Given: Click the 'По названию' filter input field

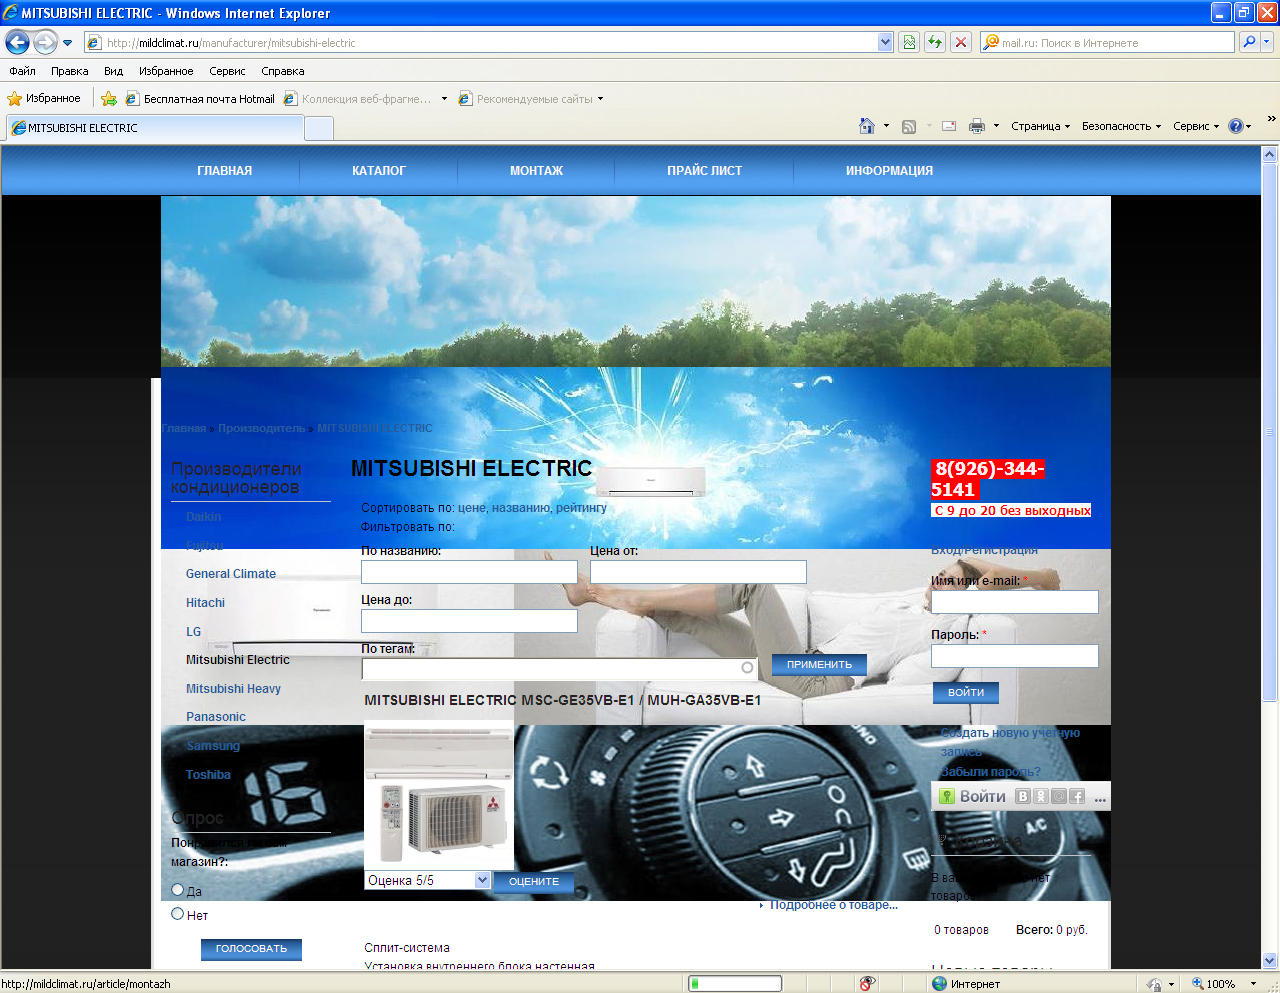Looking at the screenshot, I should click(x=469, y=572).
